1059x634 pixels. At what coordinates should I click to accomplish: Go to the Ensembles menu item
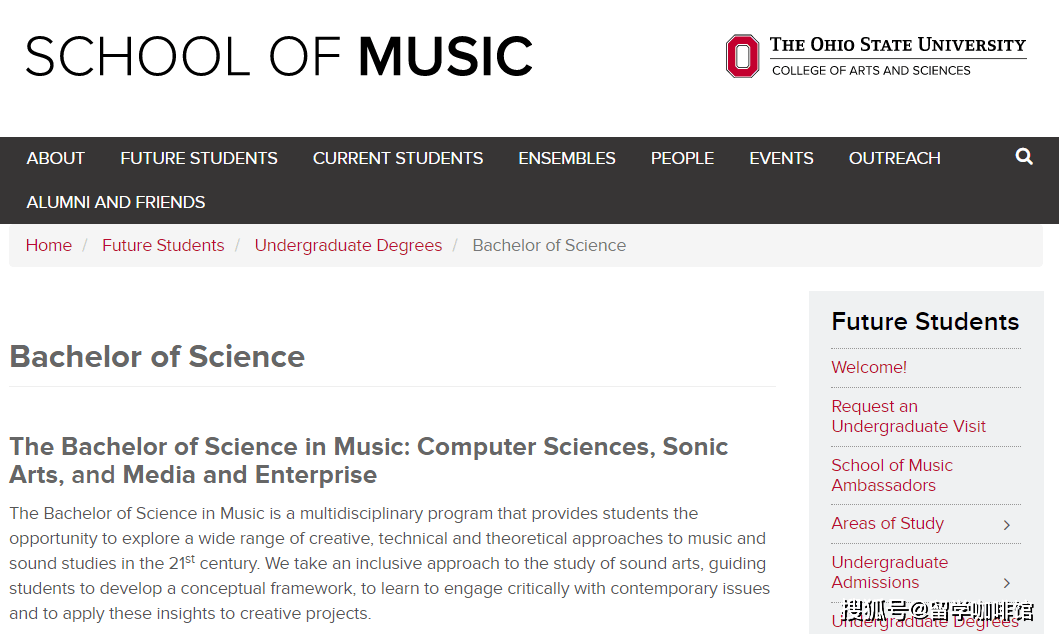567,158
